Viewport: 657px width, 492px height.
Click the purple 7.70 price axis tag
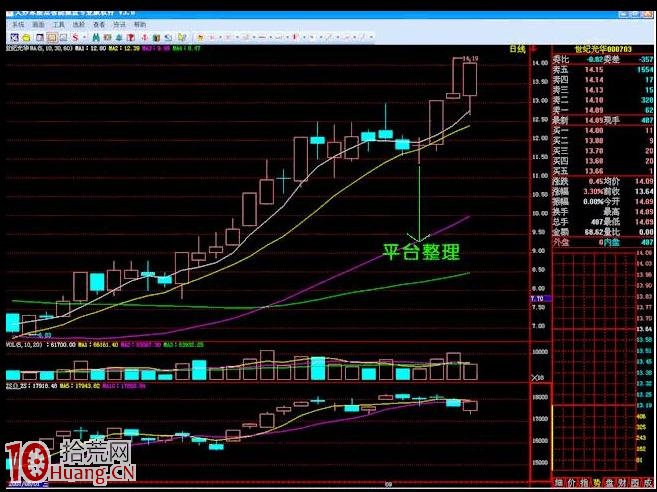pos(540,299)
